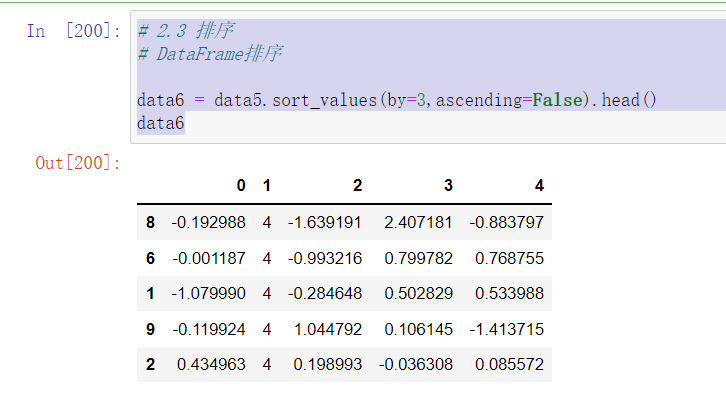
Task: Click cell value -0.001187
Action: point(209,258)
